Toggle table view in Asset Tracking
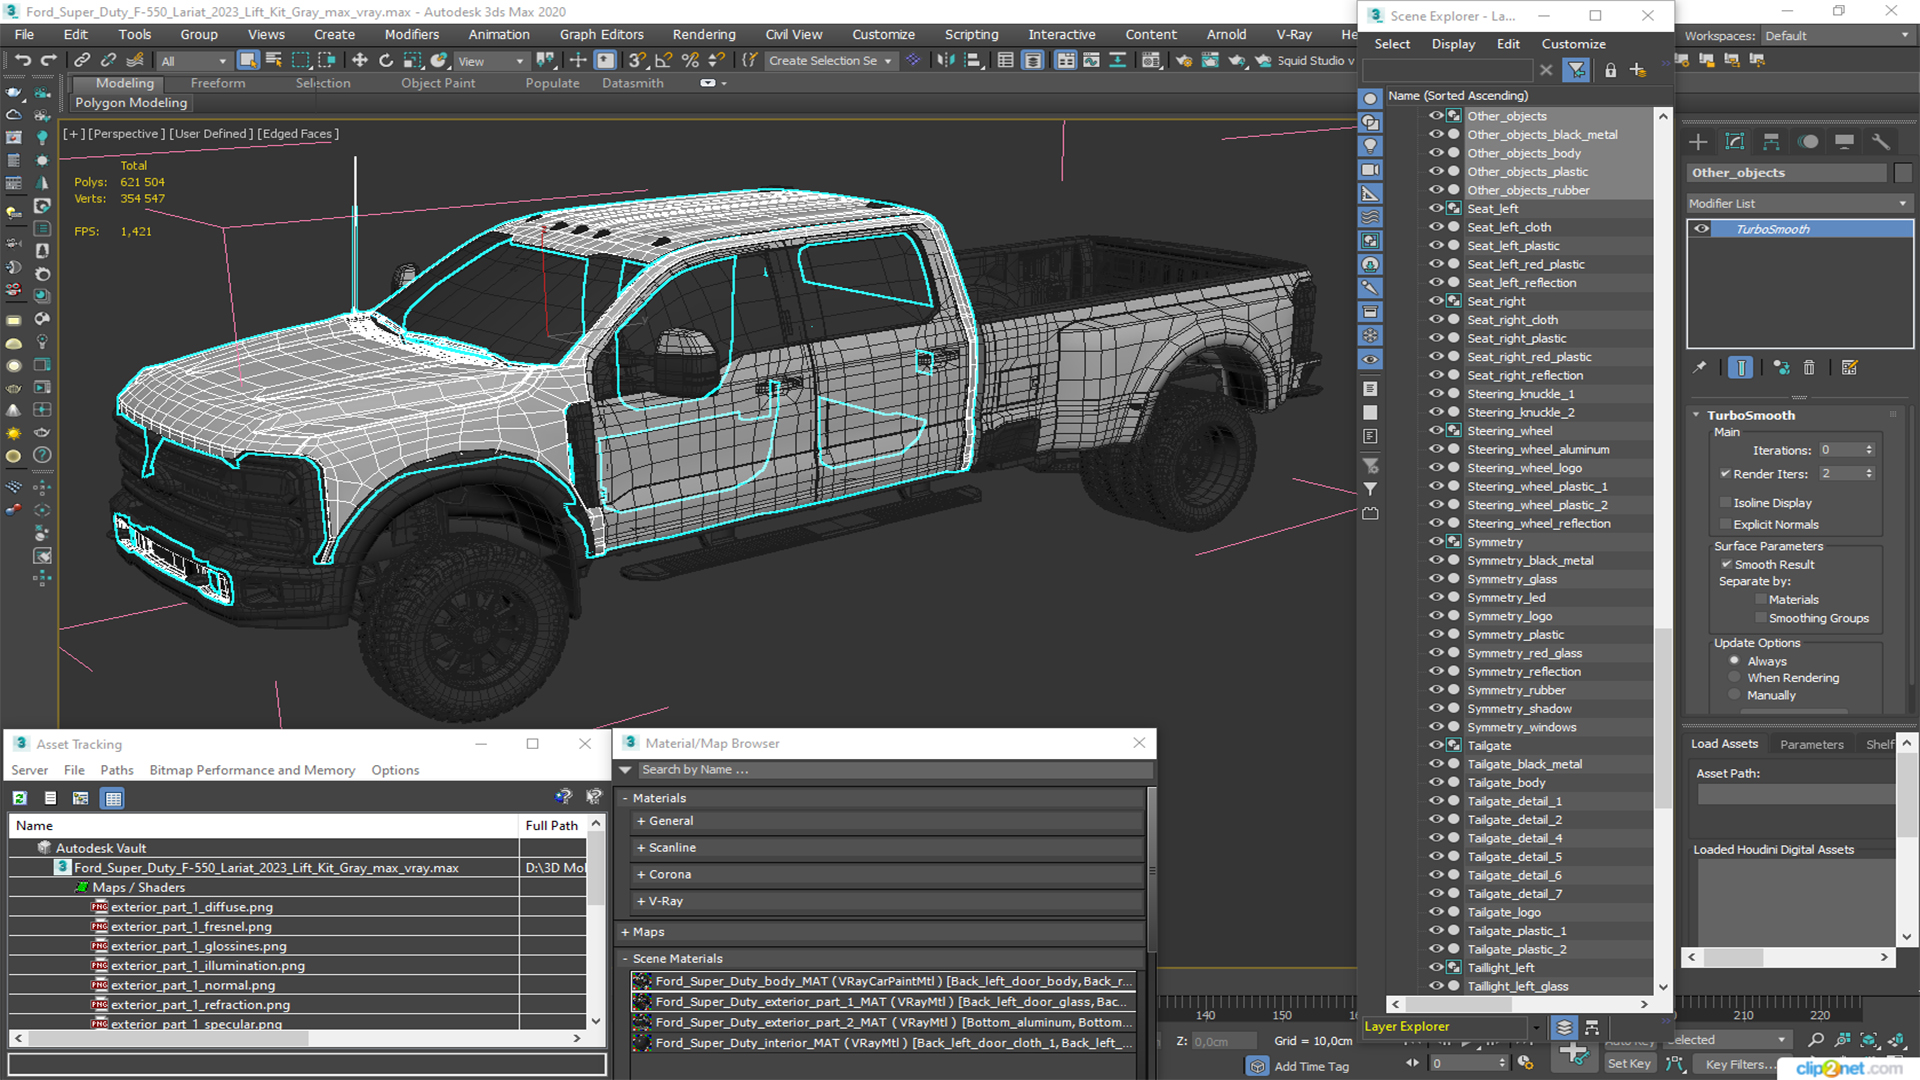 [x=113, y=798]
